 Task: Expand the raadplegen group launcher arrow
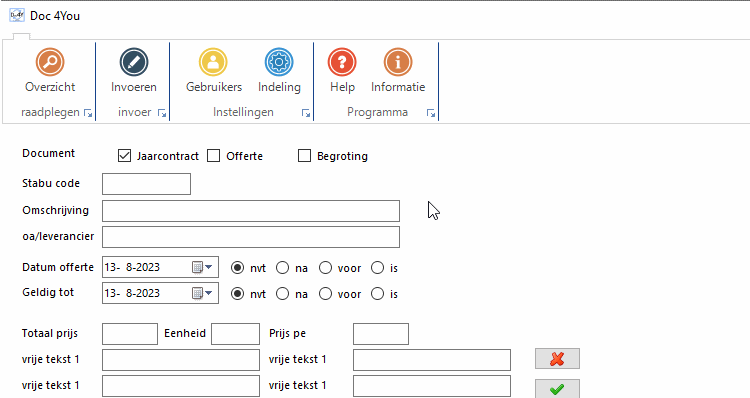pos(88,113)
